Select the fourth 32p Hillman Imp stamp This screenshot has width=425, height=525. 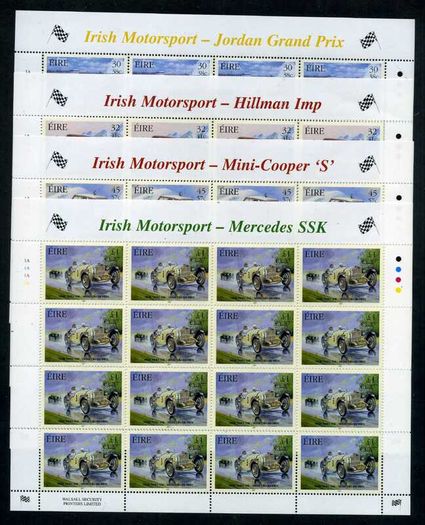click(x=342, y=133)
